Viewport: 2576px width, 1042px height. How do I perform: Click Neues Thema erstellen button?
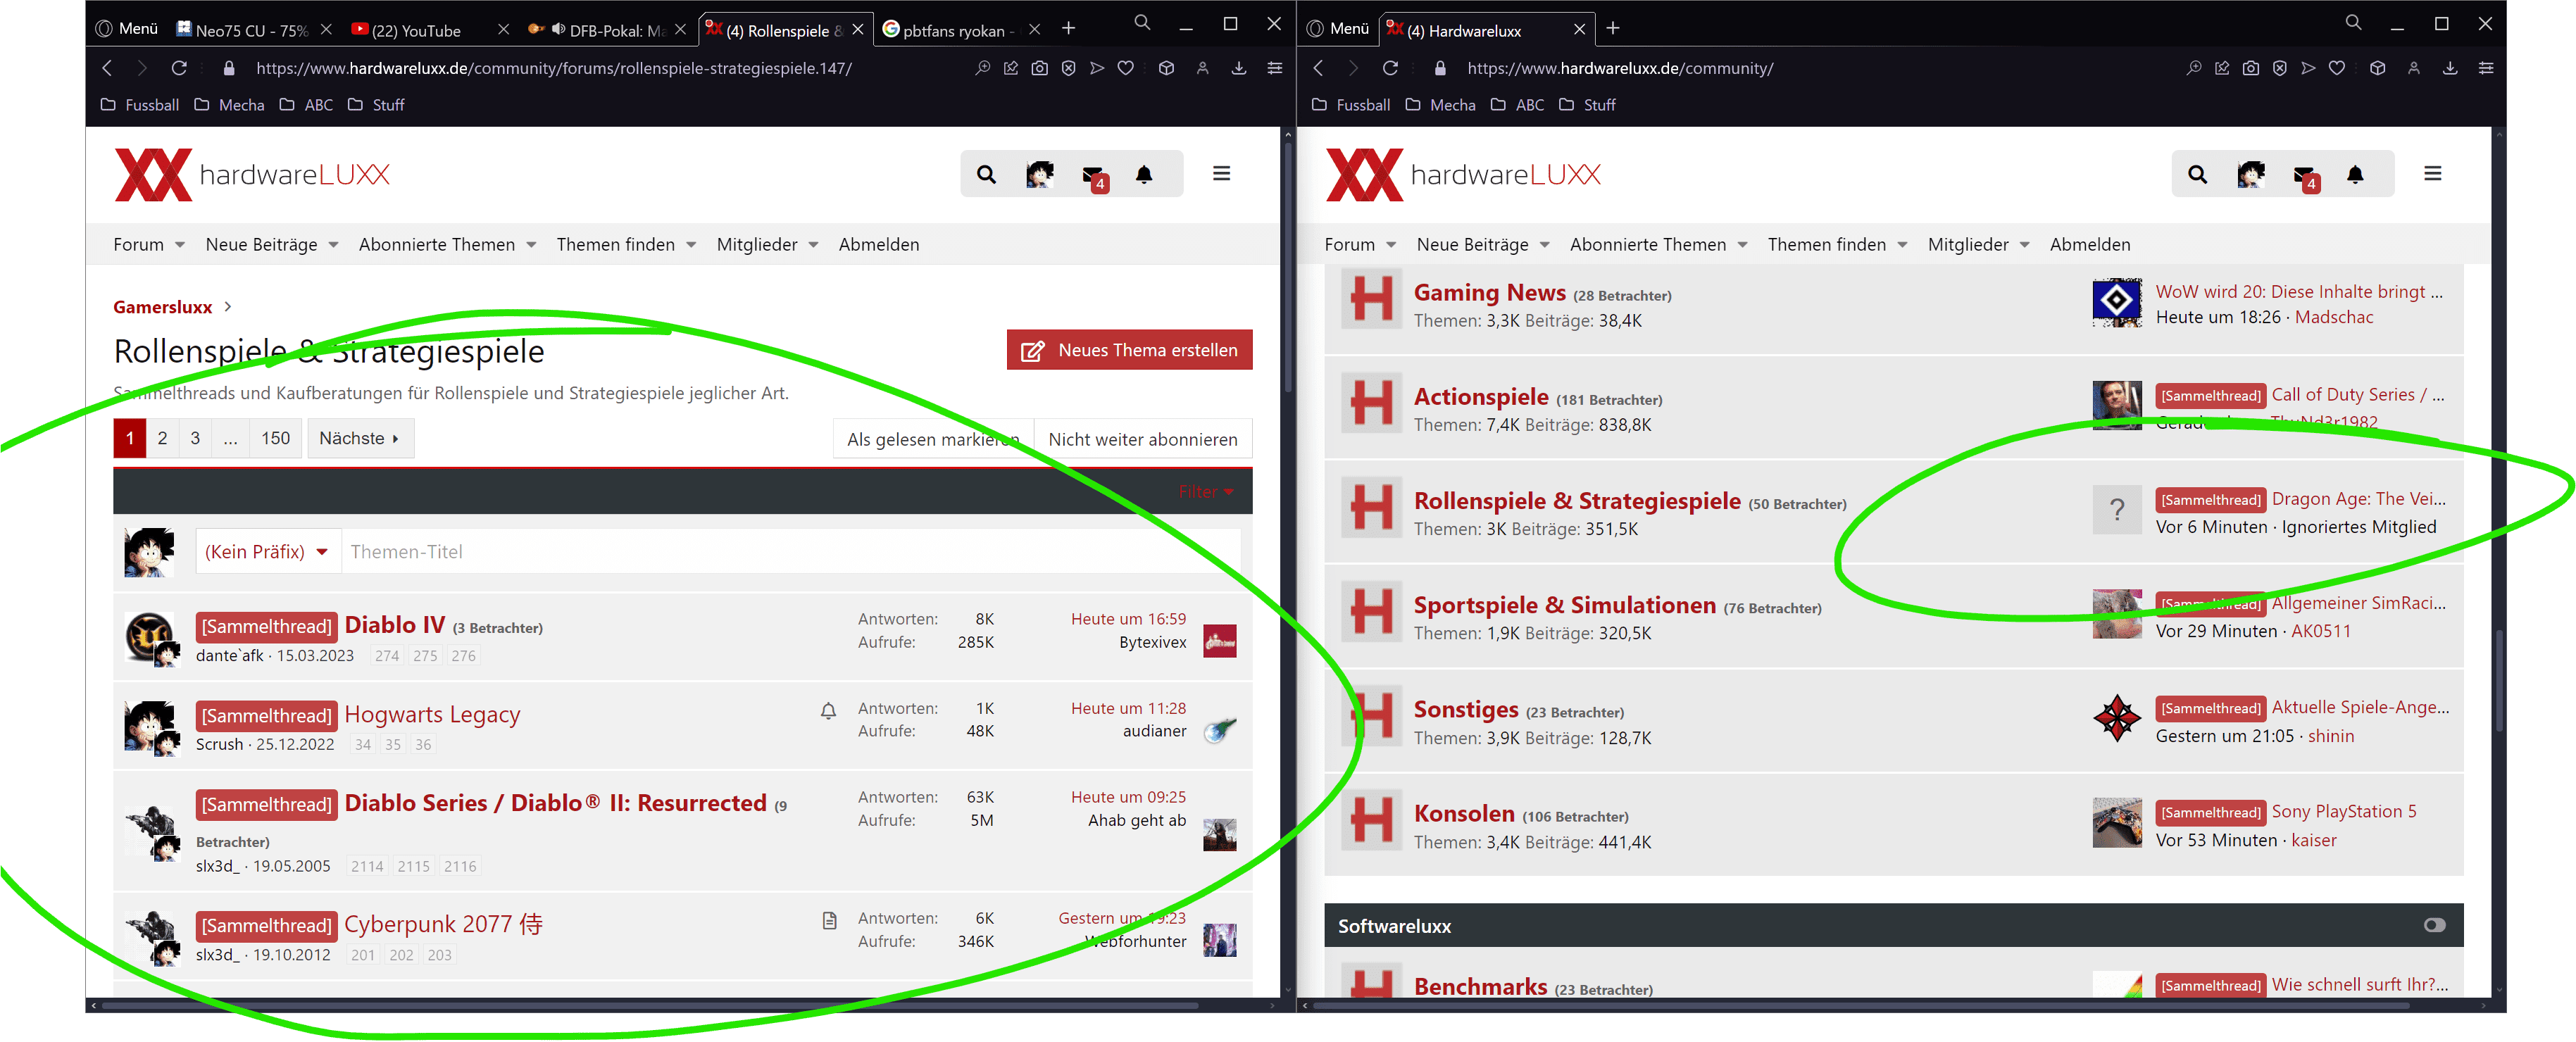pos(1129,350)
